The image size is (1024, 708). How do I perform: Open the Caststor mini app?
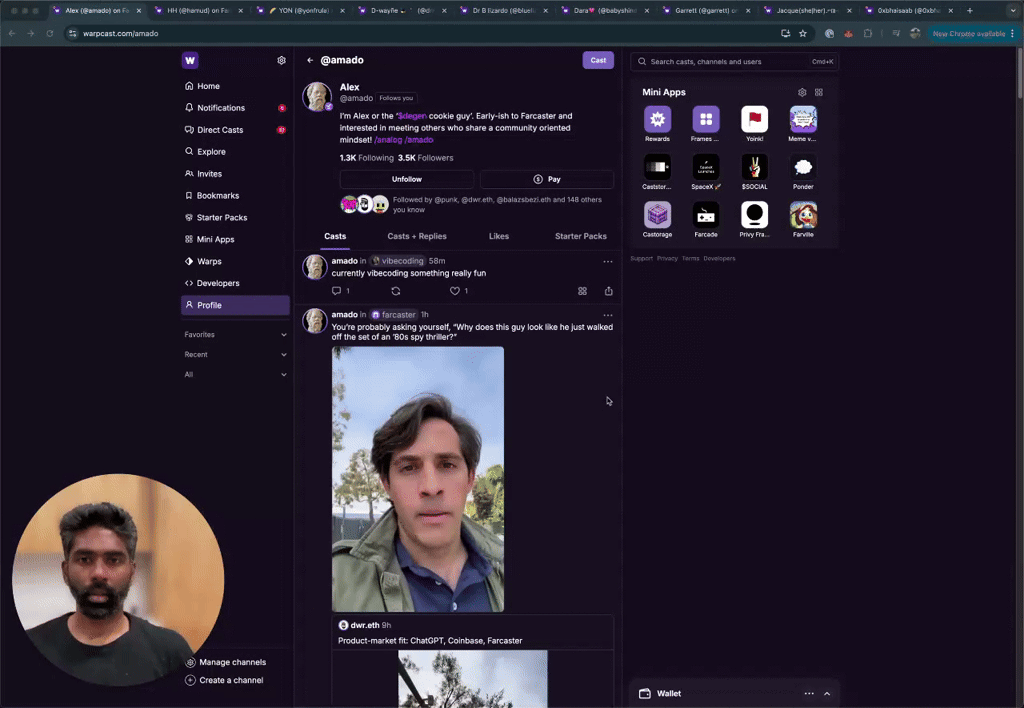(657, 167)
